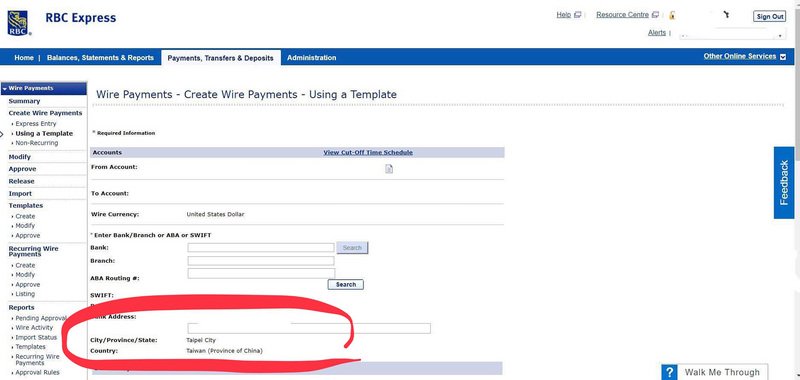Click the RBC logo icon
The width and height of the screenshot is (800, 380).
pyautogui.click(x=17, y=23)
